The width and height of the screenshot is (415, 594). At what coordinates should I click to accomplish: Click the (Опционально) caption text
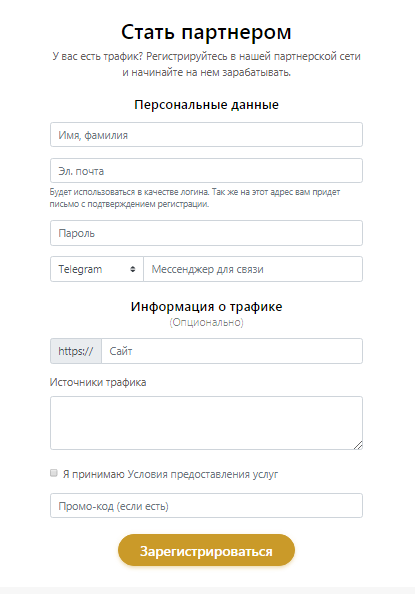[x=206, y=322]
